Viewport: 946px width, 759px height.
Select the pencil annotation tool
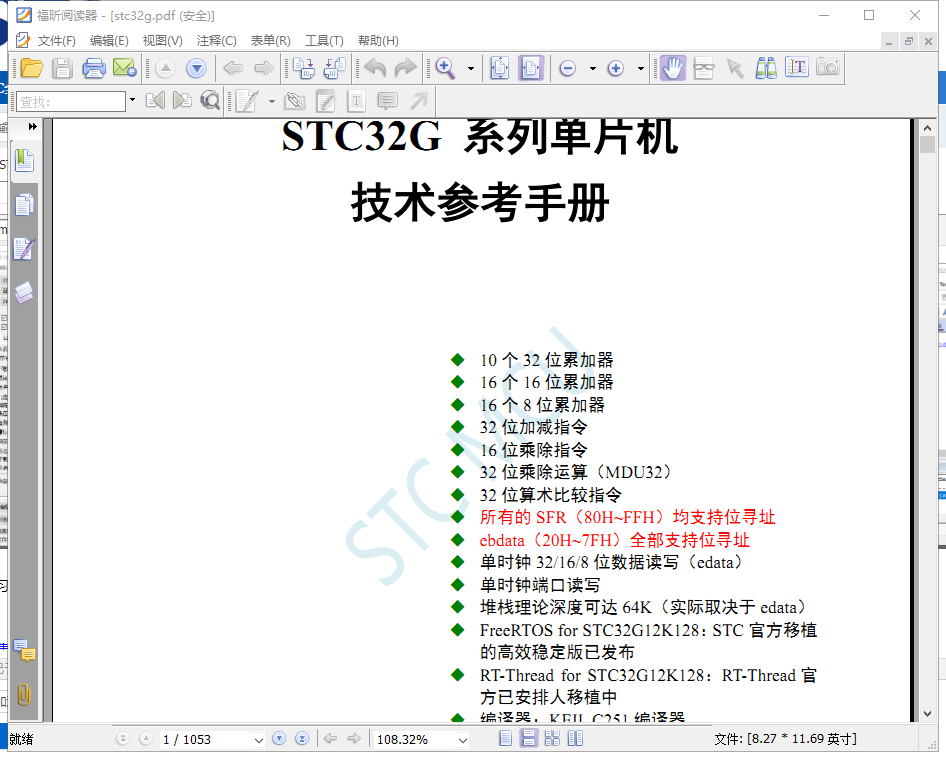coord(247,101)
